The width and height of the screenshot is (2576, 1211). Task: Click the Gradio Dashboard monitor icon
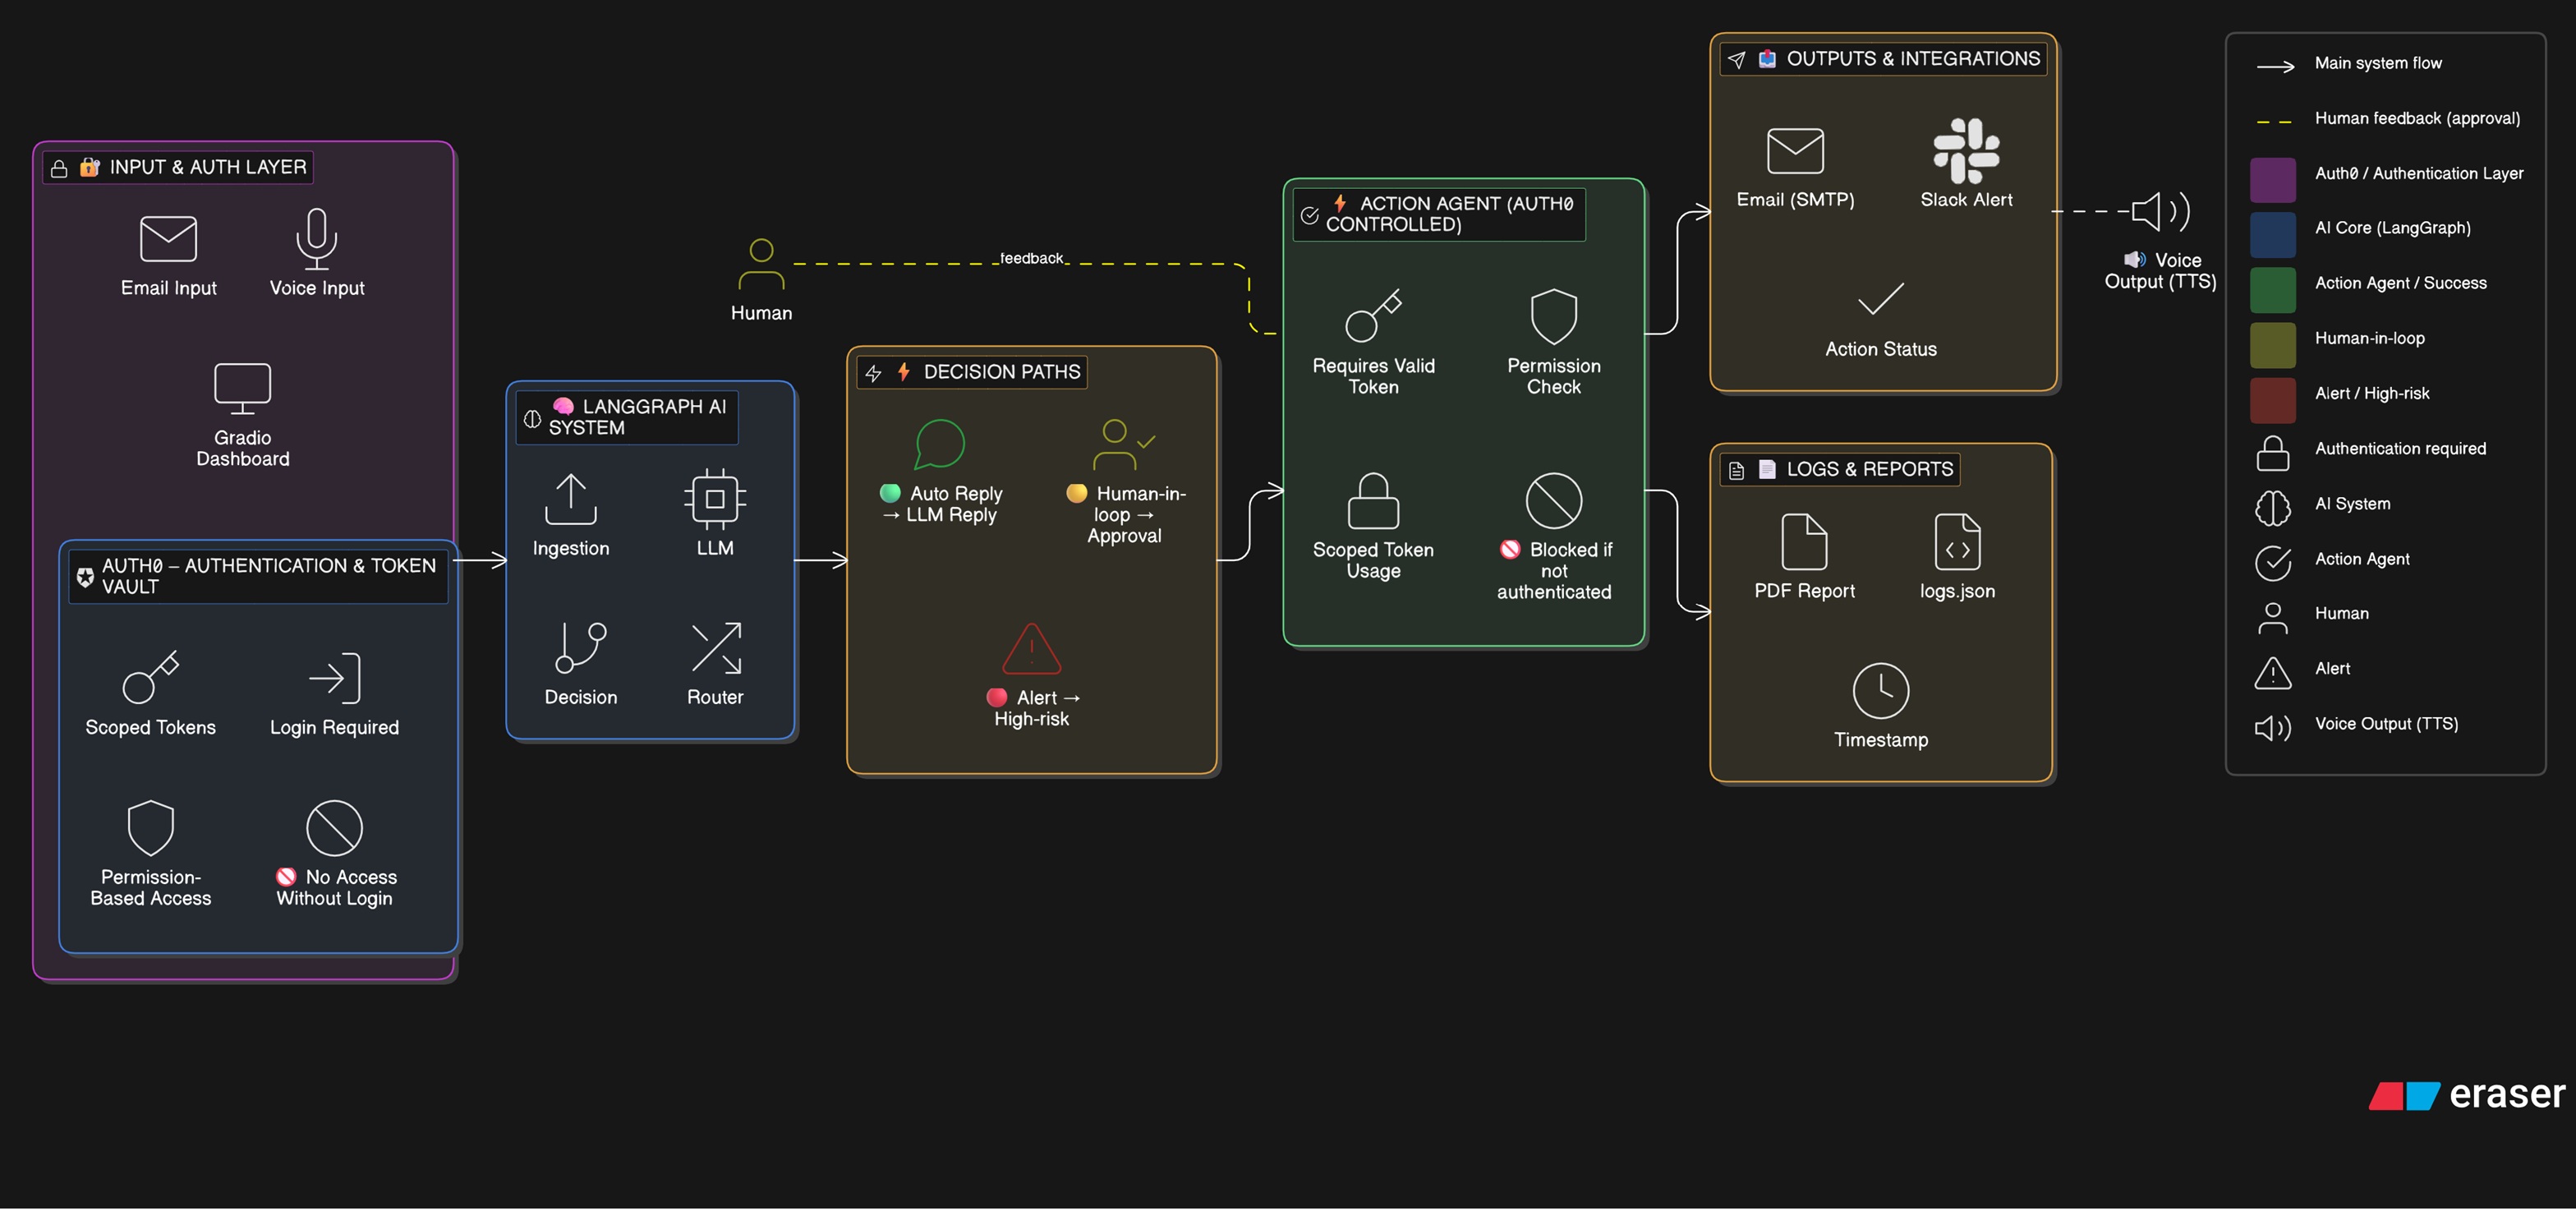[242, 388]
